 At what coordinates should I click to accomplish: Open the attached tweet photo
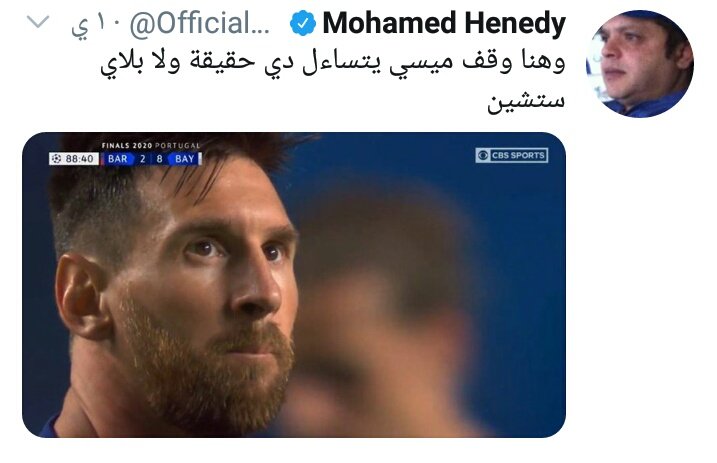[294, 285]
